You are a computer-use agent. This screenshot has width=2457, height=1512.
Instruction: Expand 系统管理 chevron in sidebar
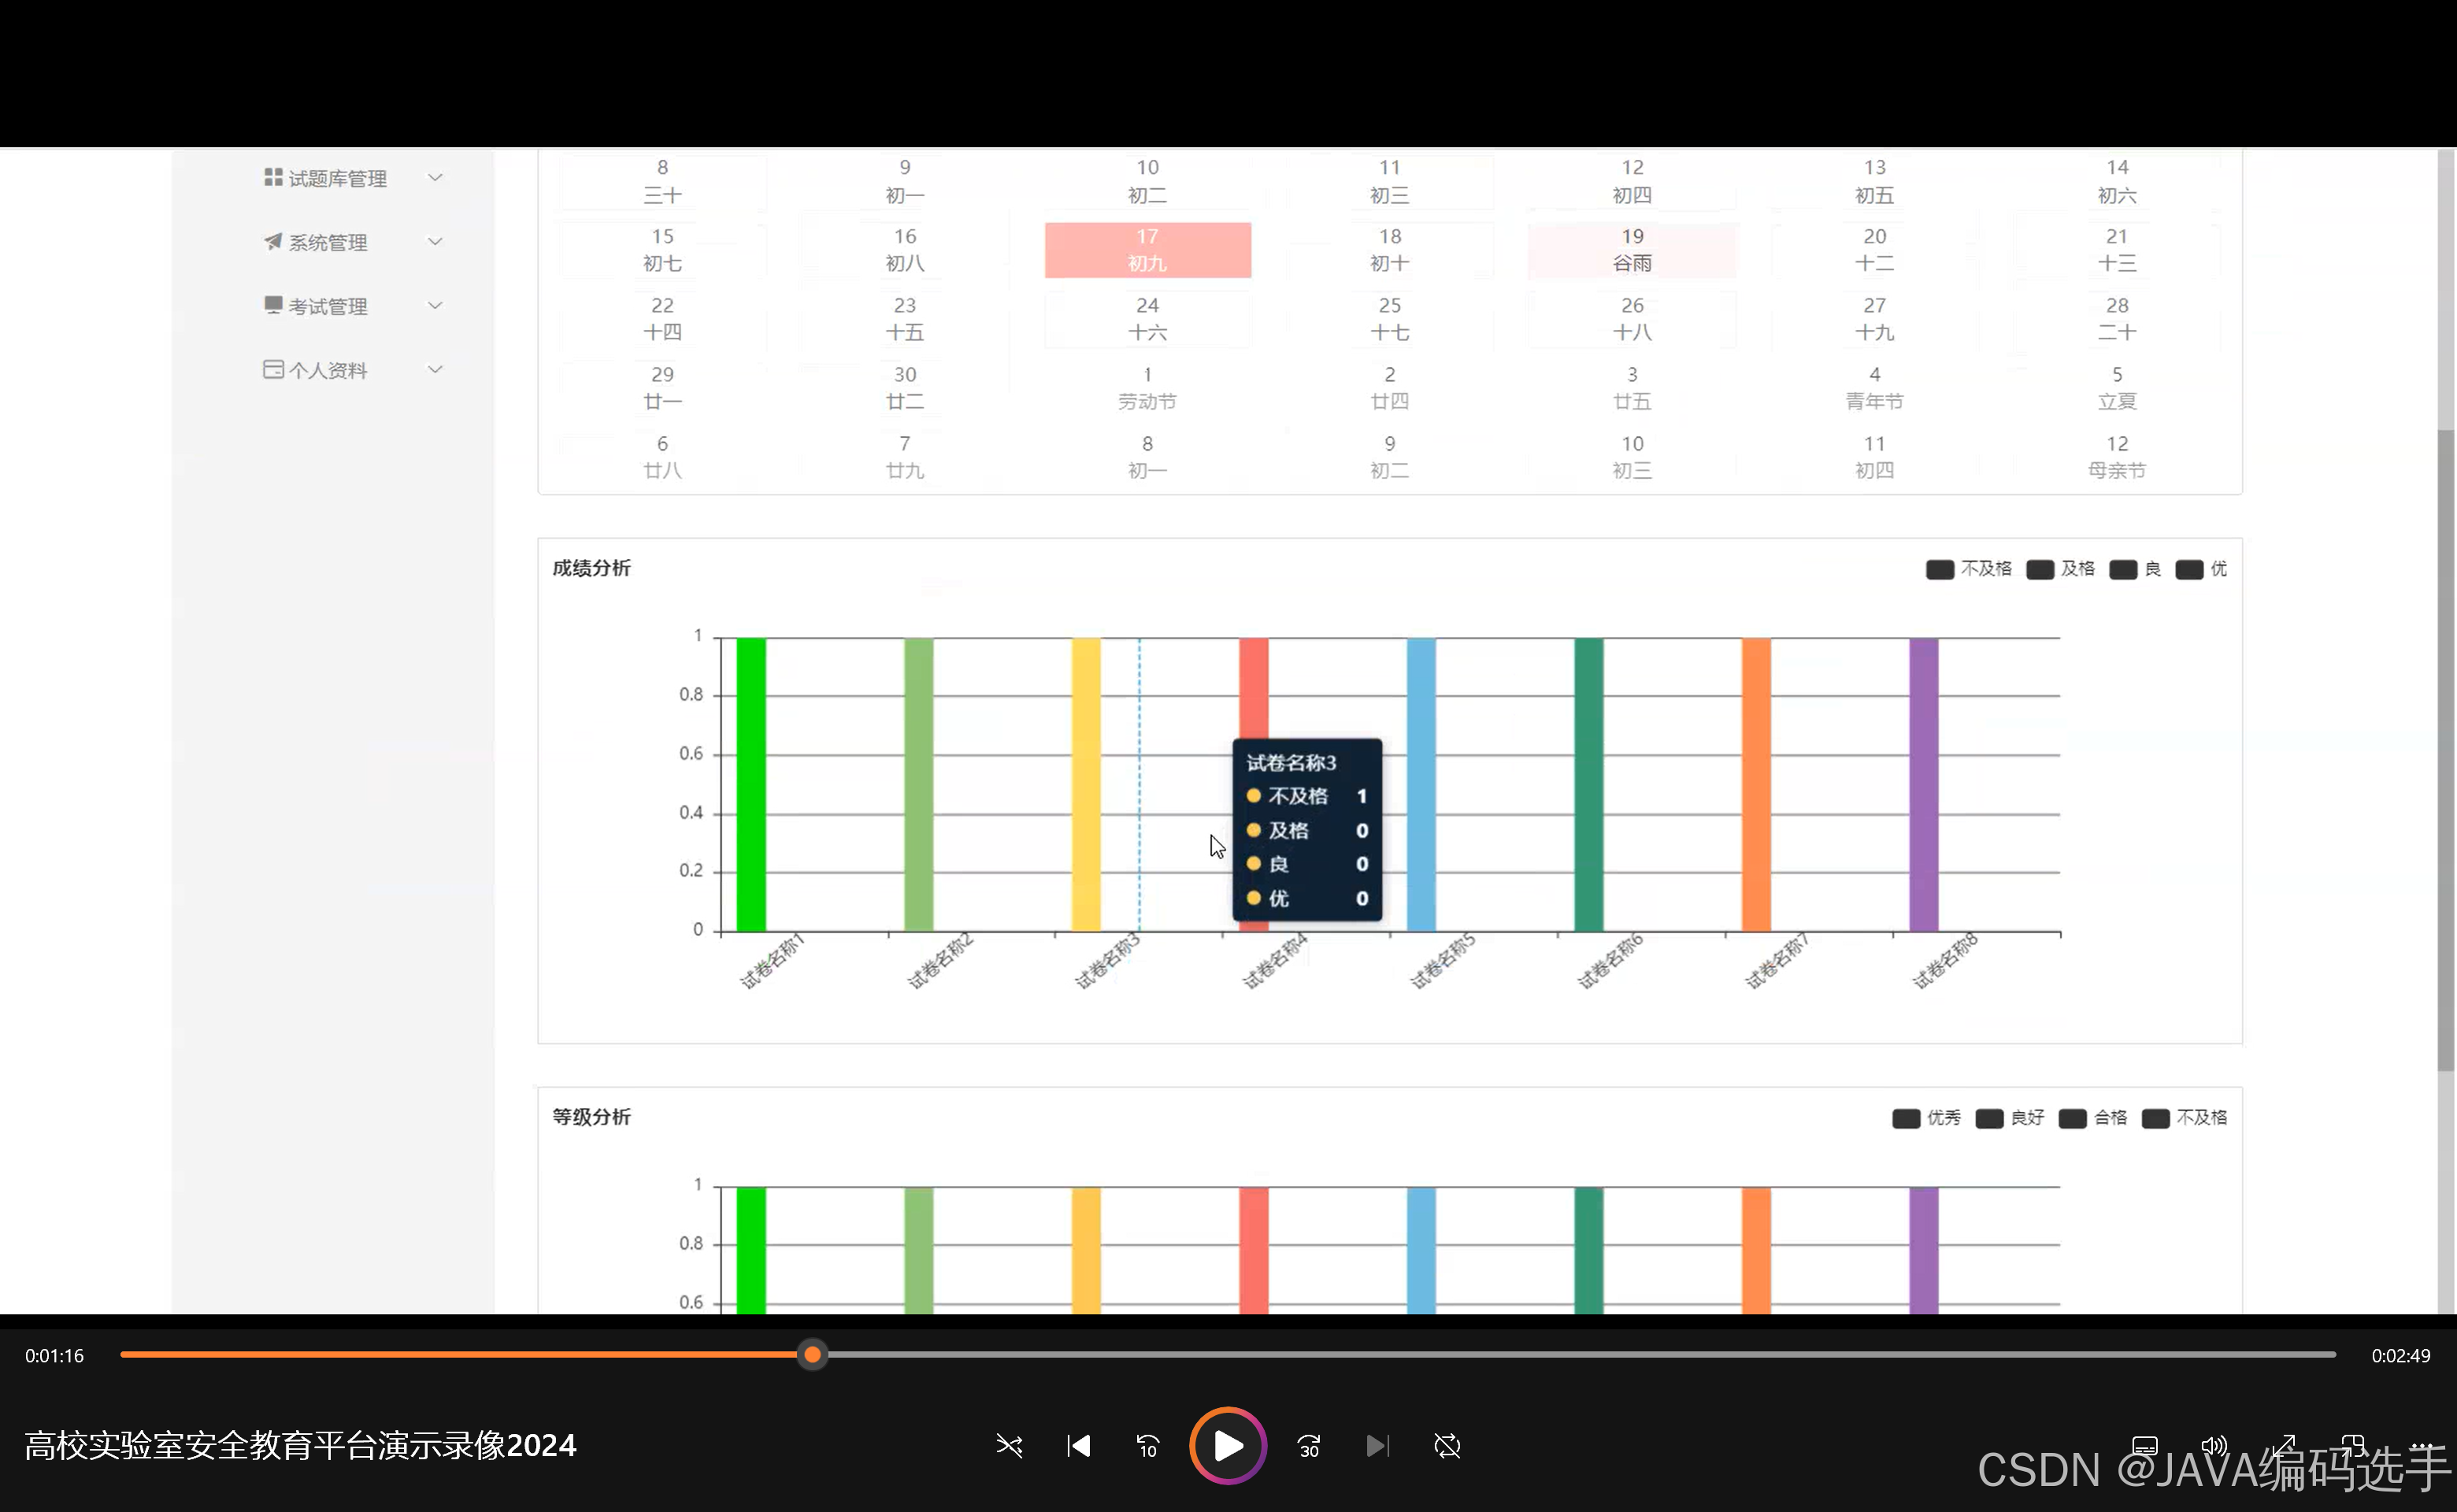pyautogui.click(x=435, y=242)
